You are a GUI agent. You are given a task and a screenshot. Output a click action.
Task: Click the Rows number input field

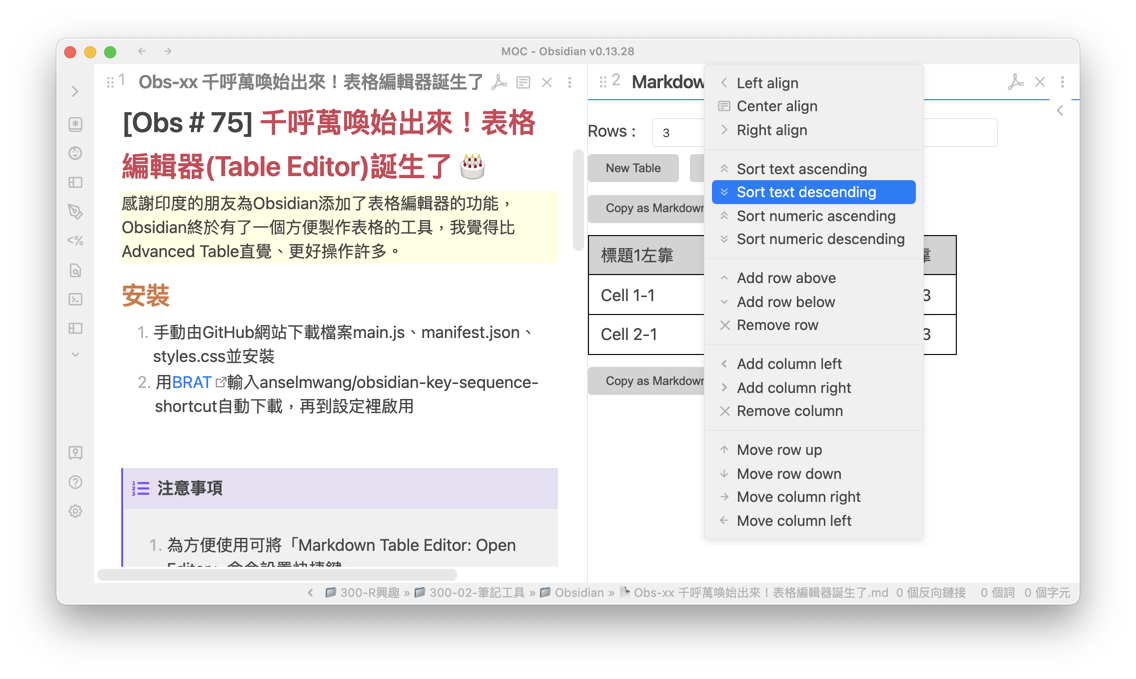tap(678, 133)
